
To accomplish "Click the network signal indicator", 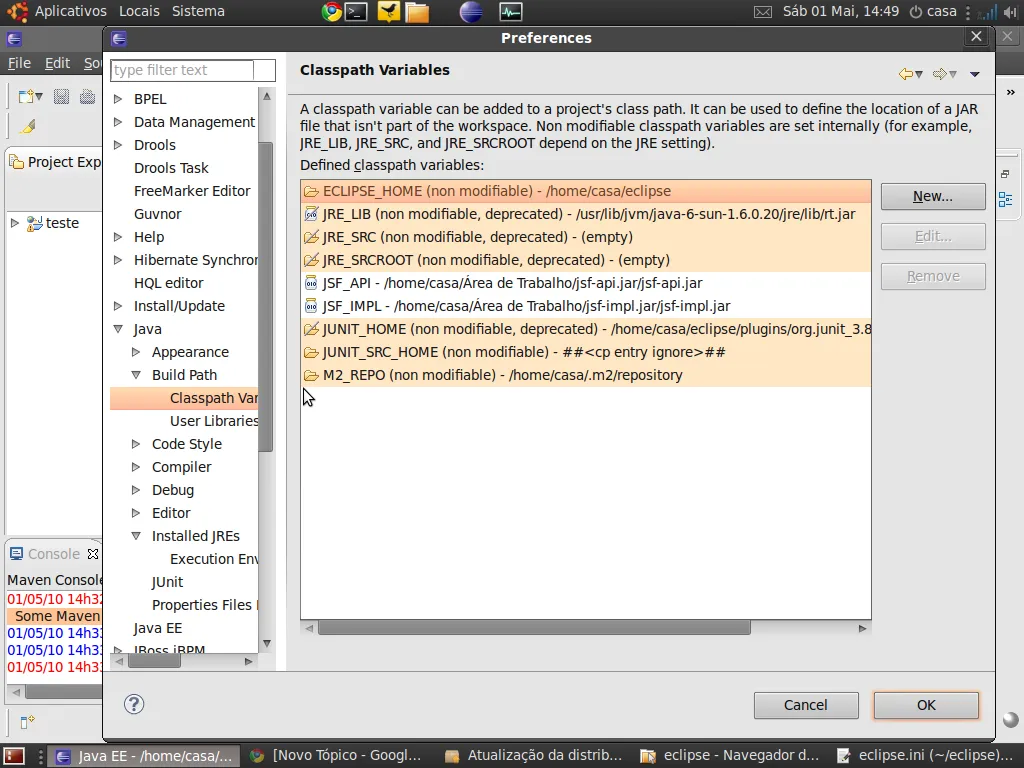I will coord(989,12).
